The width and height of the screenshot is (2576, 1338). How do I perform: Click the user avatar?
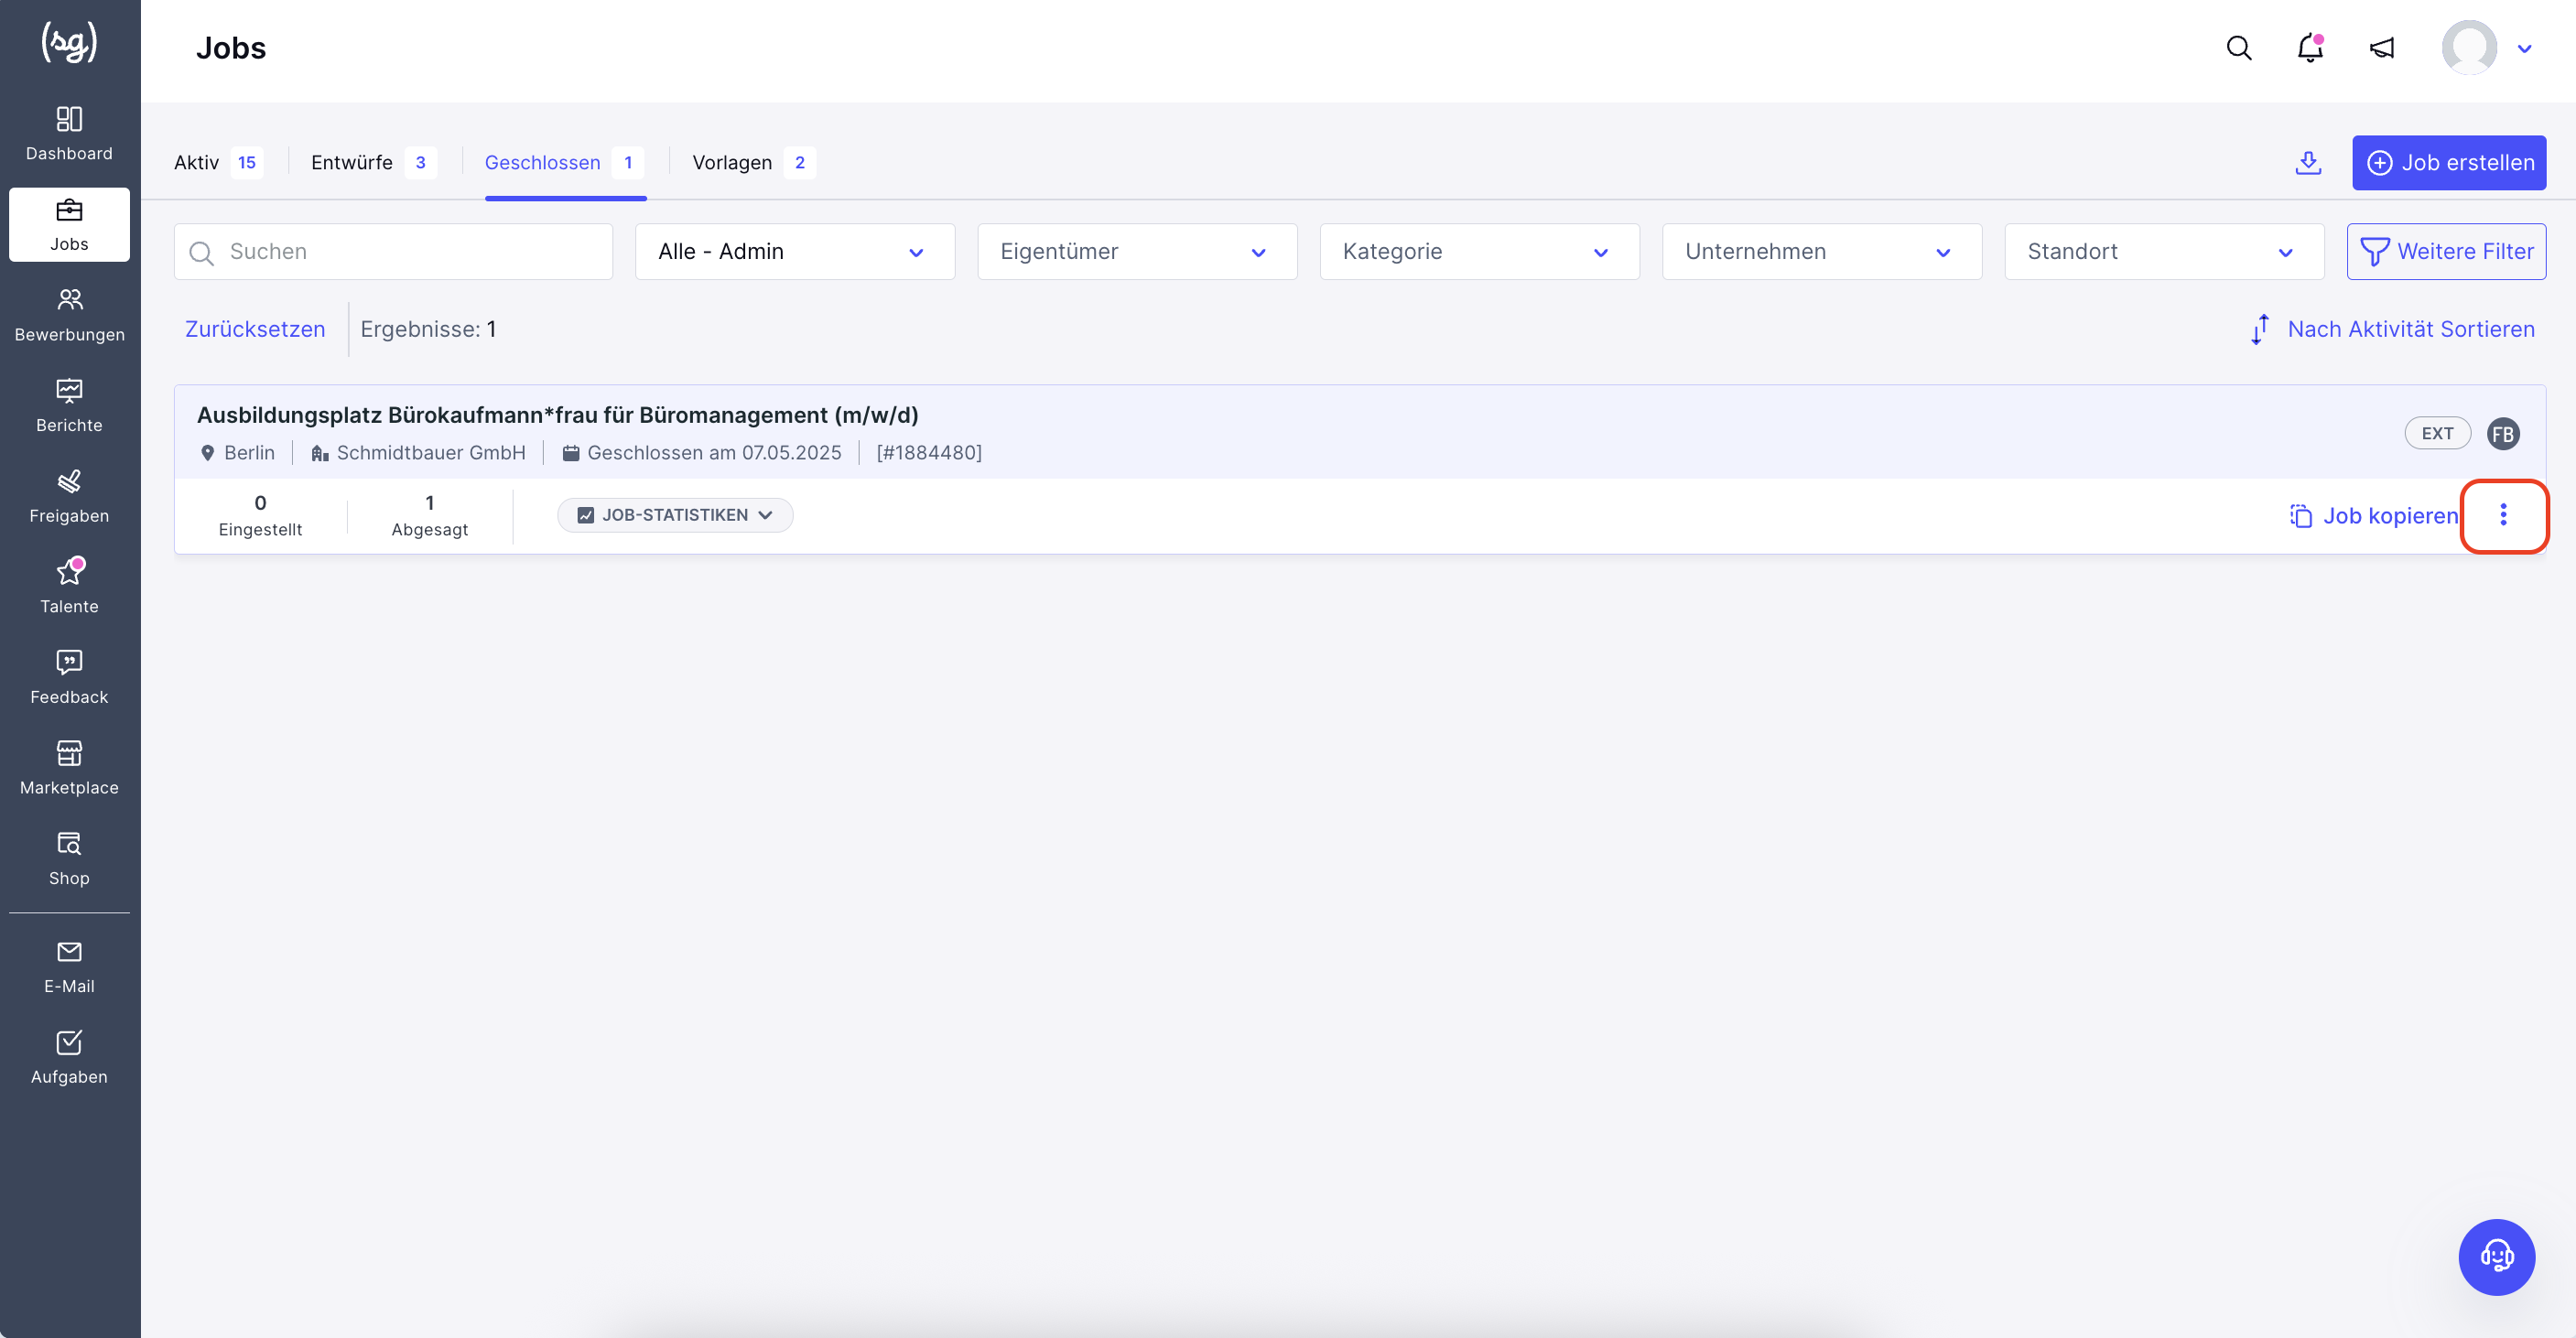click(2469, 48)
